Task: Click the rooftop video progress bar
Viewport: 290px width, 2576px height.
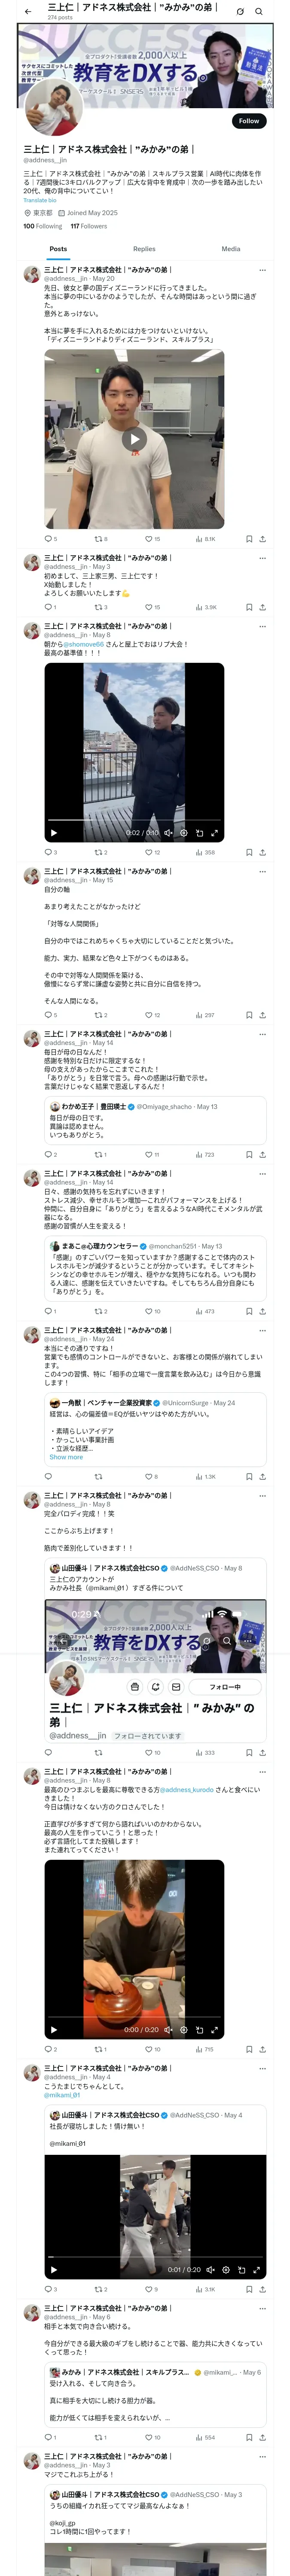Action: 134,820
